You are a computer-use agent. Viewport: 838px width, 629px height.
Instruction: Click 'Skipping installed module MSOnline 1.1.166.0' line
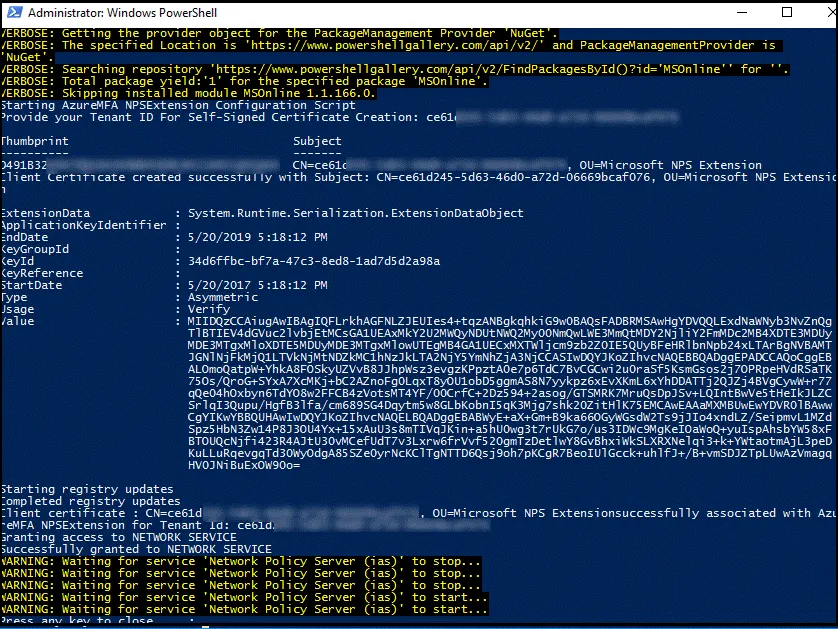(x=188, y=93)
